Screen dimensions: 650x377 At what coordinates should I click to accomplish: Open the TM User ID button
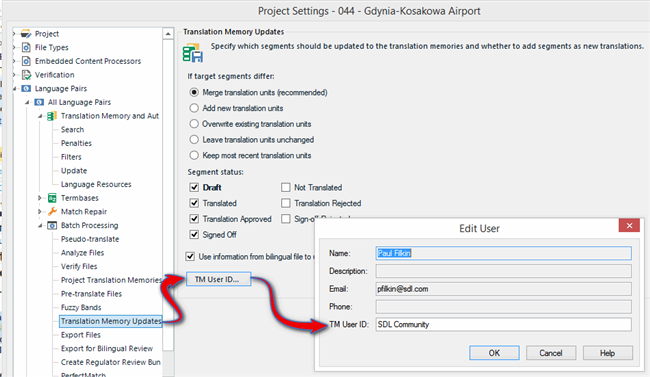pyautogui.click(x=218, y=279)
